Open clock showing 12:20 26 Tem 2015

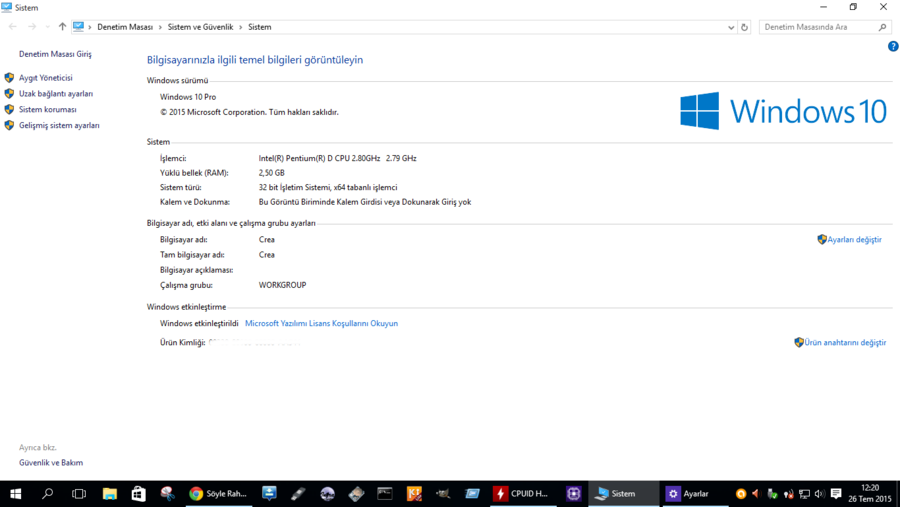(x=870, y=494)
